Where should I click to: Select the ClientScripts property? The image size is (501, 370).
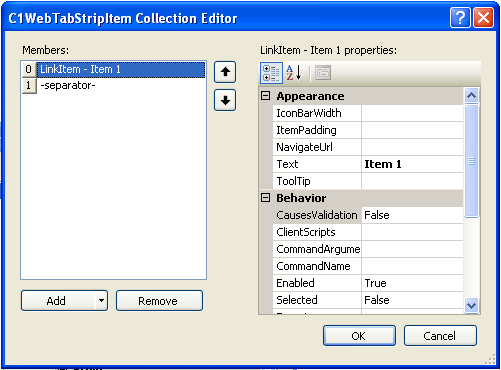(x=317, y=232)
